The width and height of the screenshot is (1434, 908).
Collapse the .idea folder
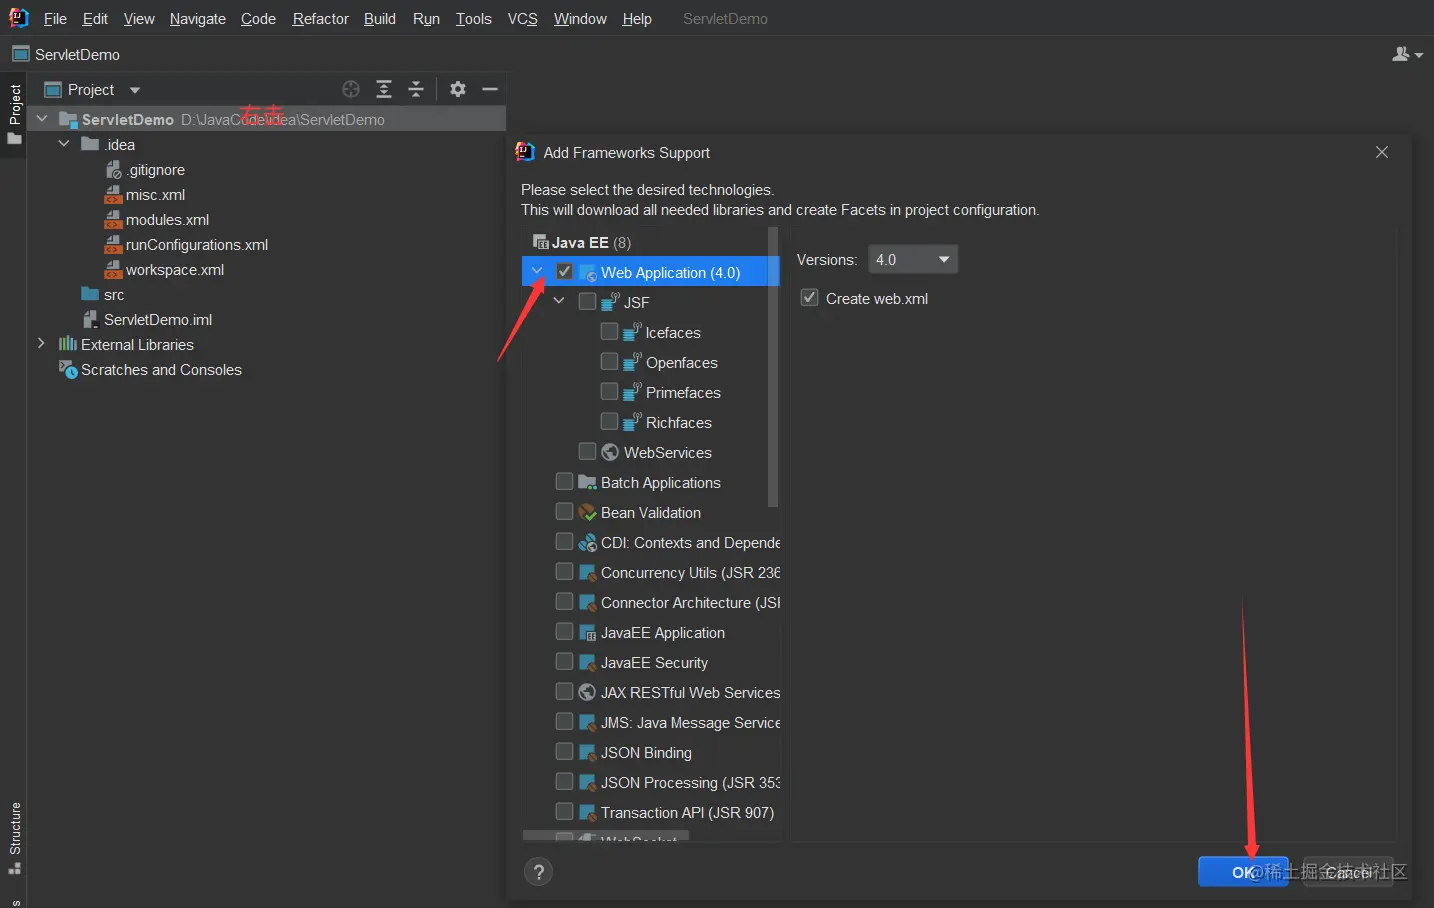pos(64,144)
